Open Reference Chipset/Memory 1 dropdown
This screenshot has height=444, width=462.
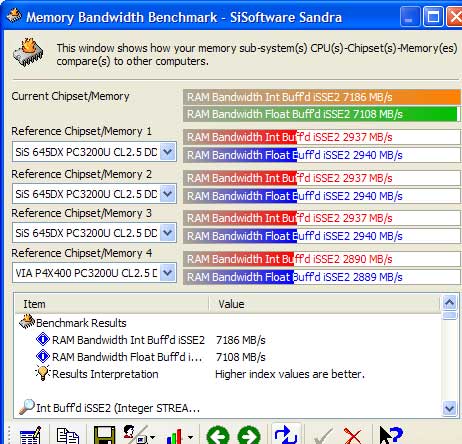pyautogui.click(x=167, y=152)
